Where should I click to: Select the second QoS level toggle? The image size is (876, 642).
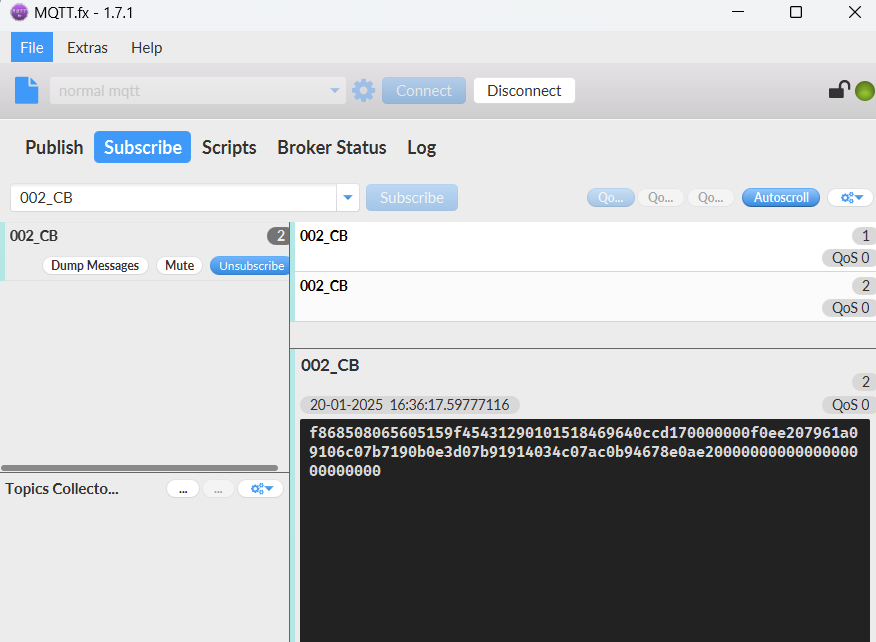(660, 197)
